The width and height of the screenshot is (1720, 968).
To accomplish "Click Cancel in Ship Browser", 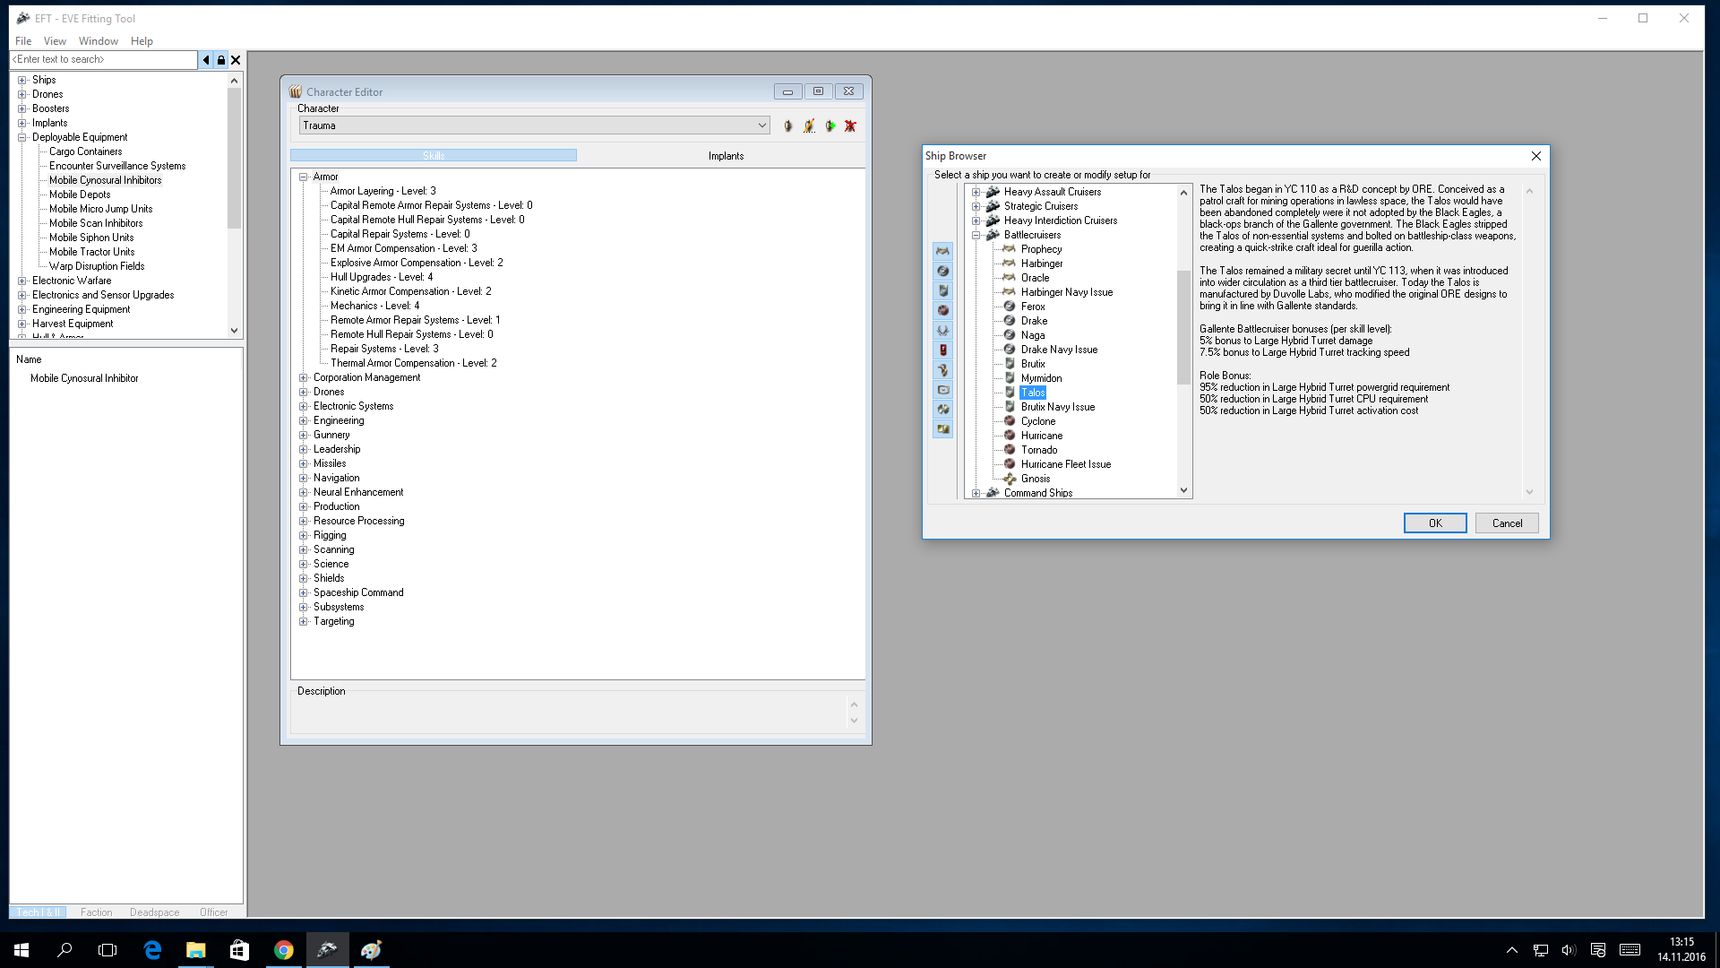I will [1507, 523].
